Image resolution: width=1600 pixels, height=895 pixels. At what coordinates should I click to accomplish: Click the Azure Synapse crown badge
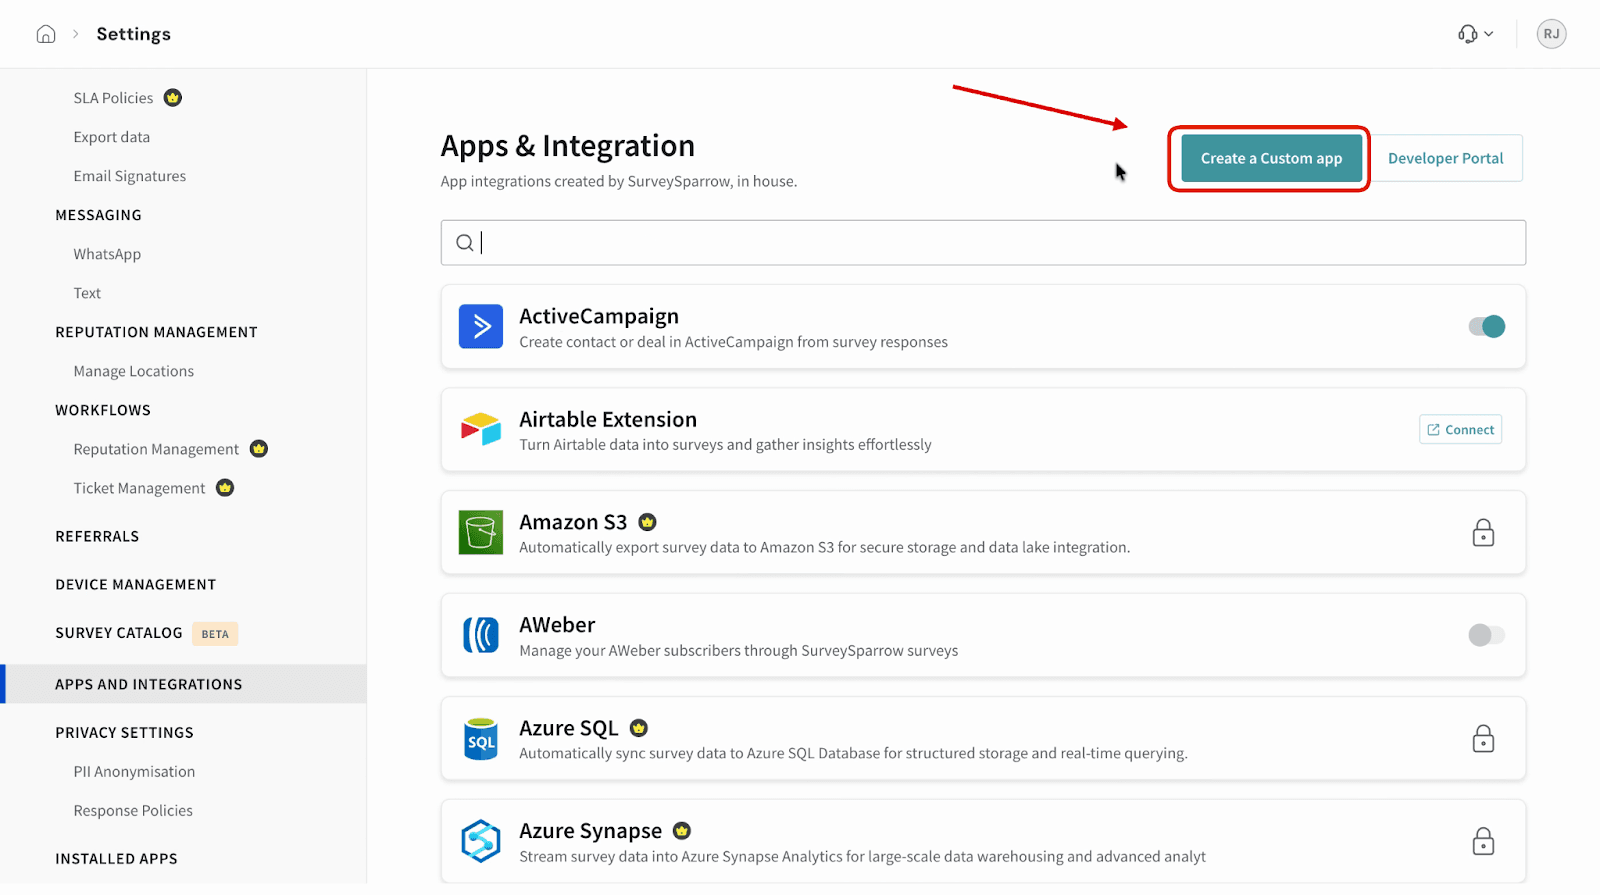coord(682,831)
